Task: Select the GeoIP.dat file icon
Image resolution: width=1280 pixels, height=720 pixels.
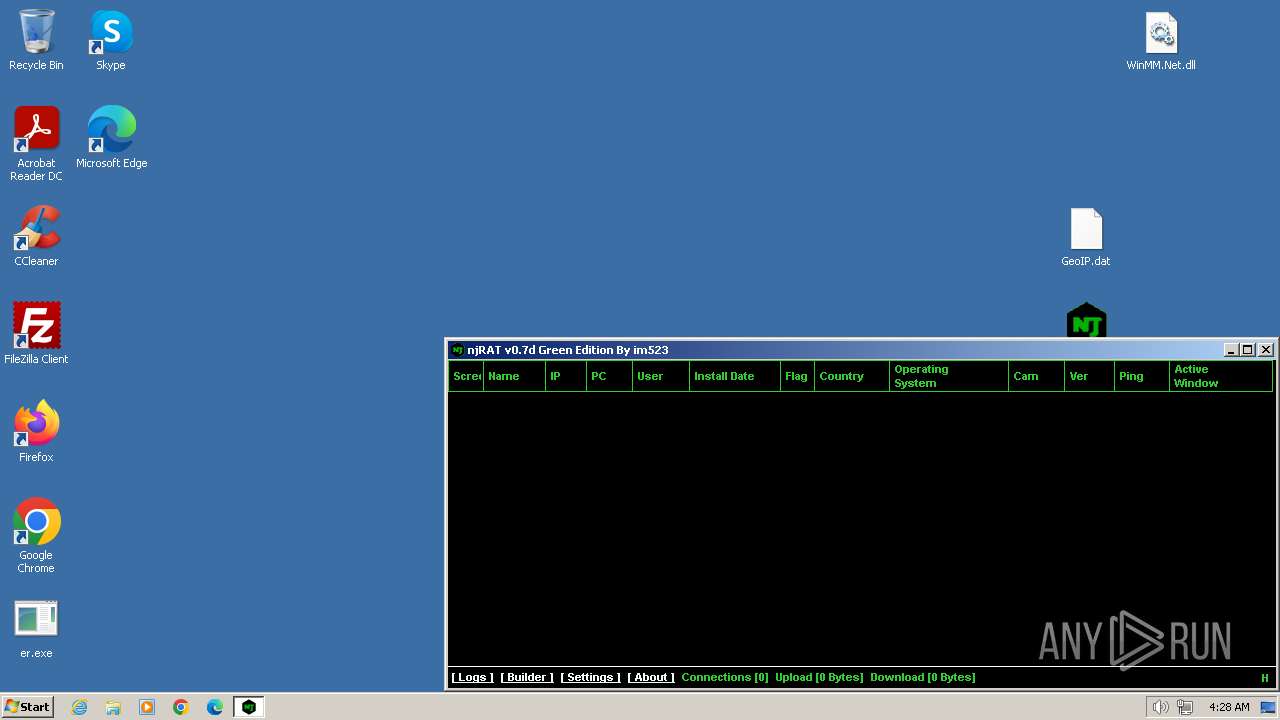Action: [1086, 237]
